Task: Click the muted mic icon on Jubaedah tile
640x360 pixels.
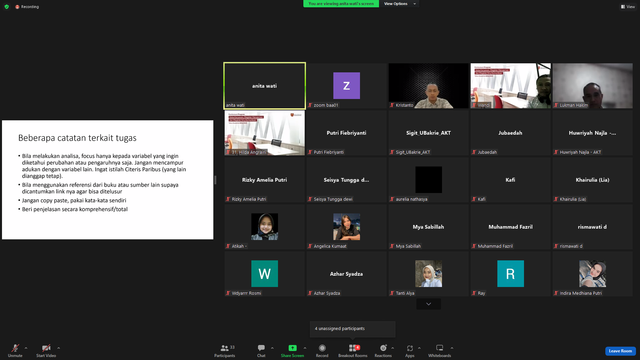Action: coord(474,152)
